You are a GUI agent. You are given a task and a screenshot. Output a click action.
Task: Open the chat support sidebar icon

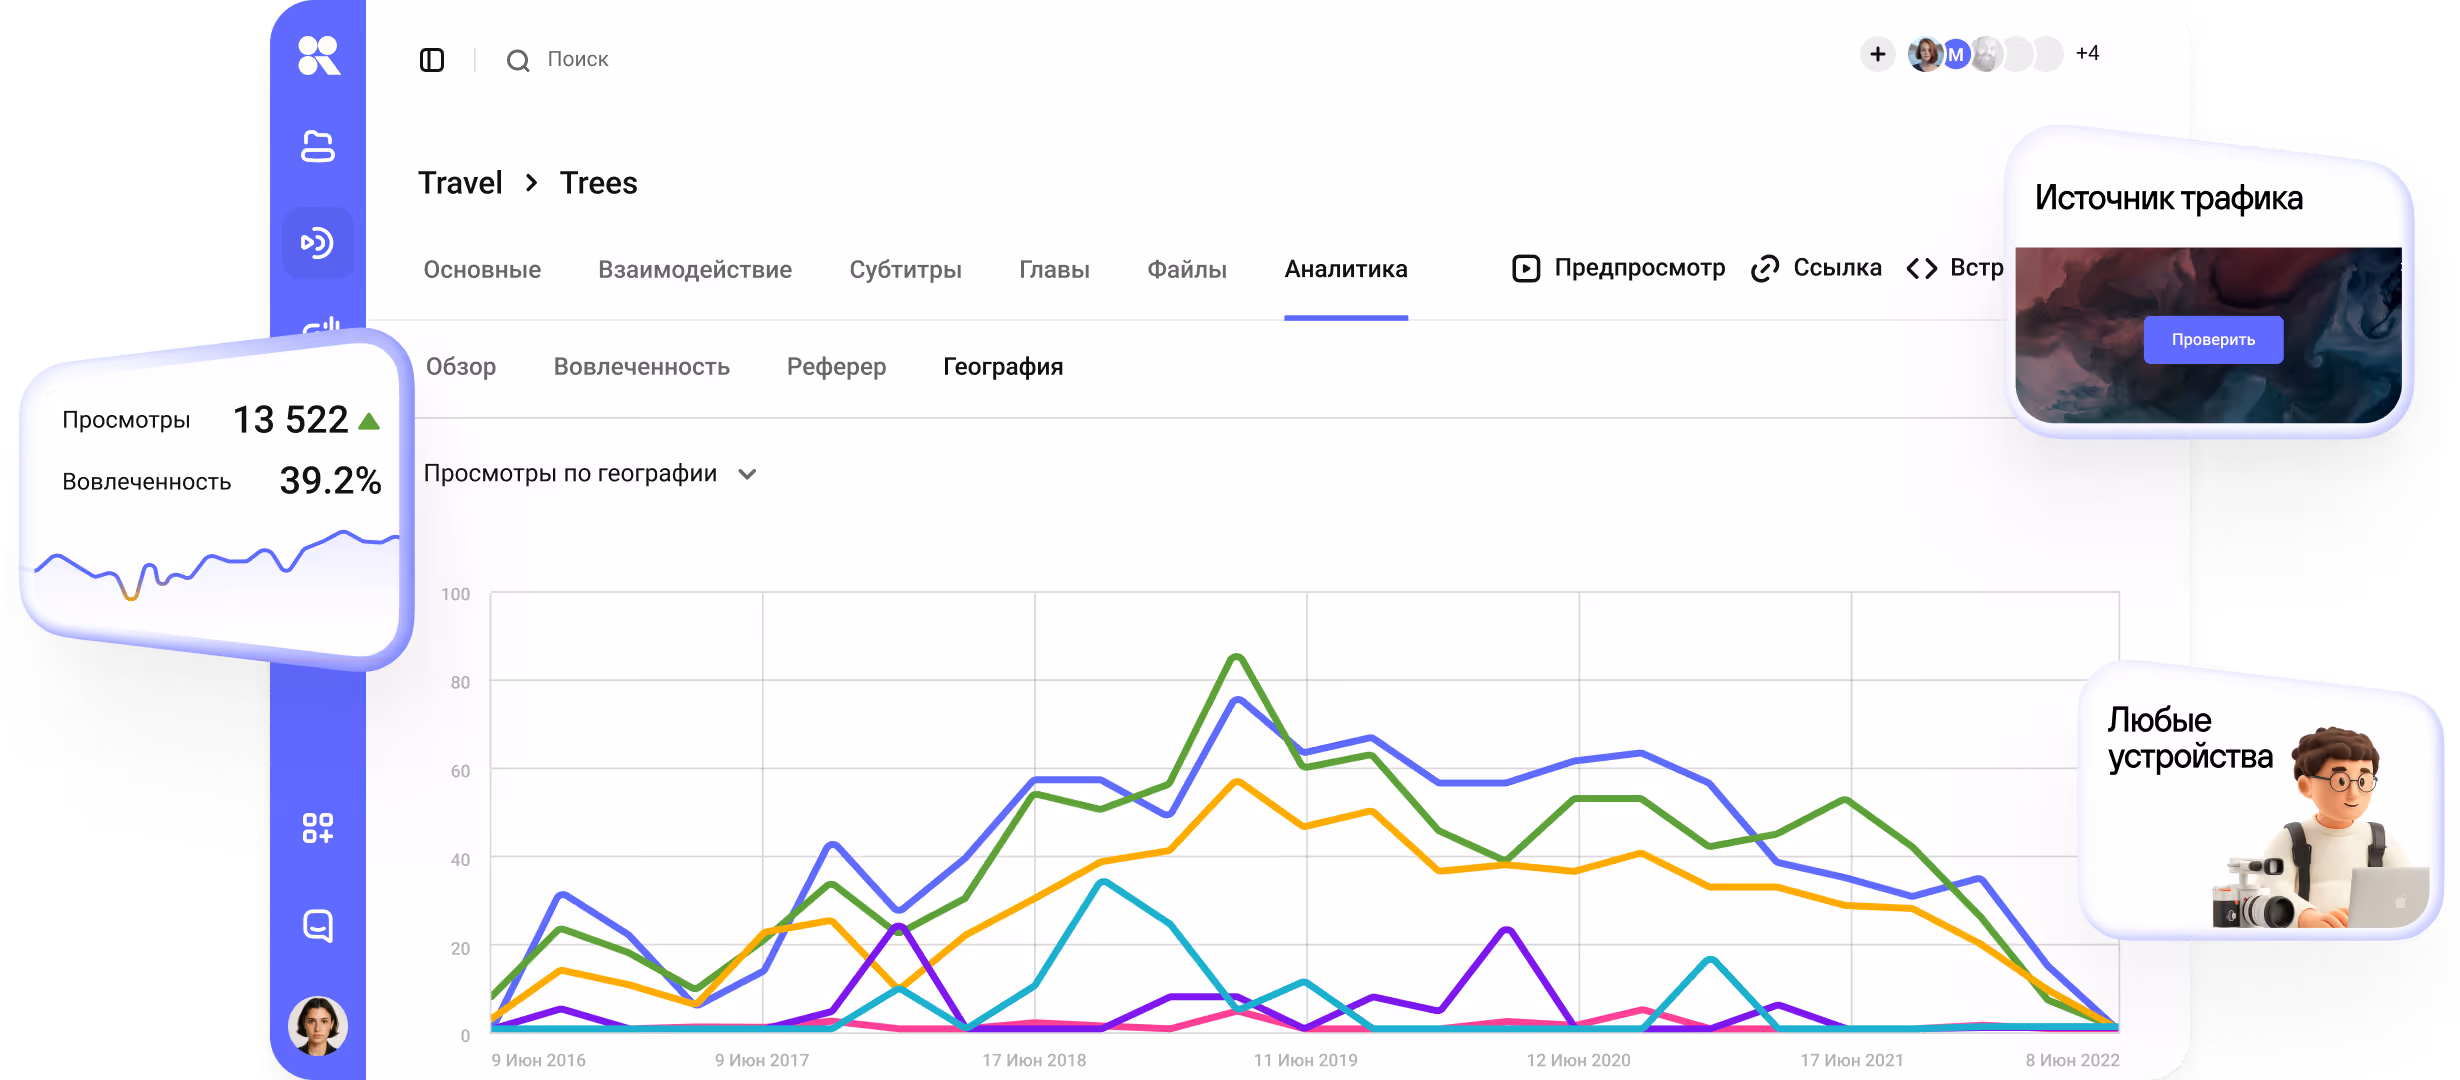point(318,926)
